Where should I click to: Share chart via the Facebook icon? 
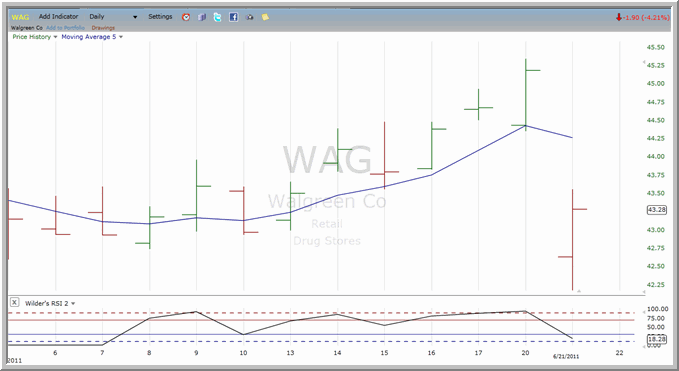click(233, 17)
